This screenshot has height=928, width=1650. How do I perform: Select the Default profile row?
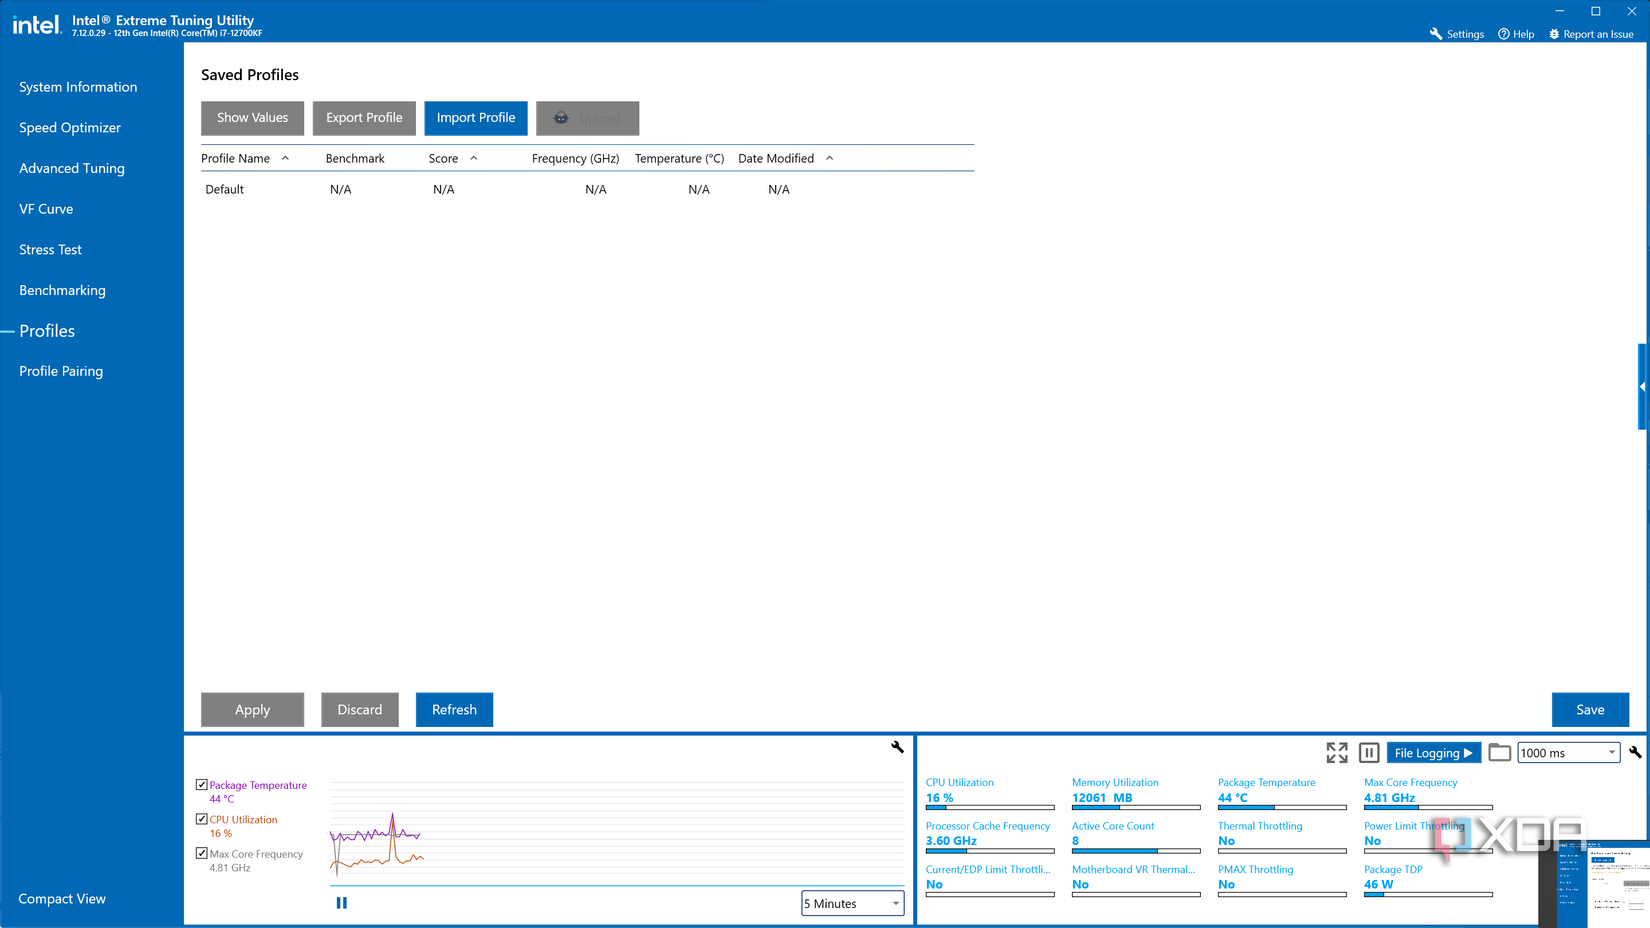(x=224, y=189)
